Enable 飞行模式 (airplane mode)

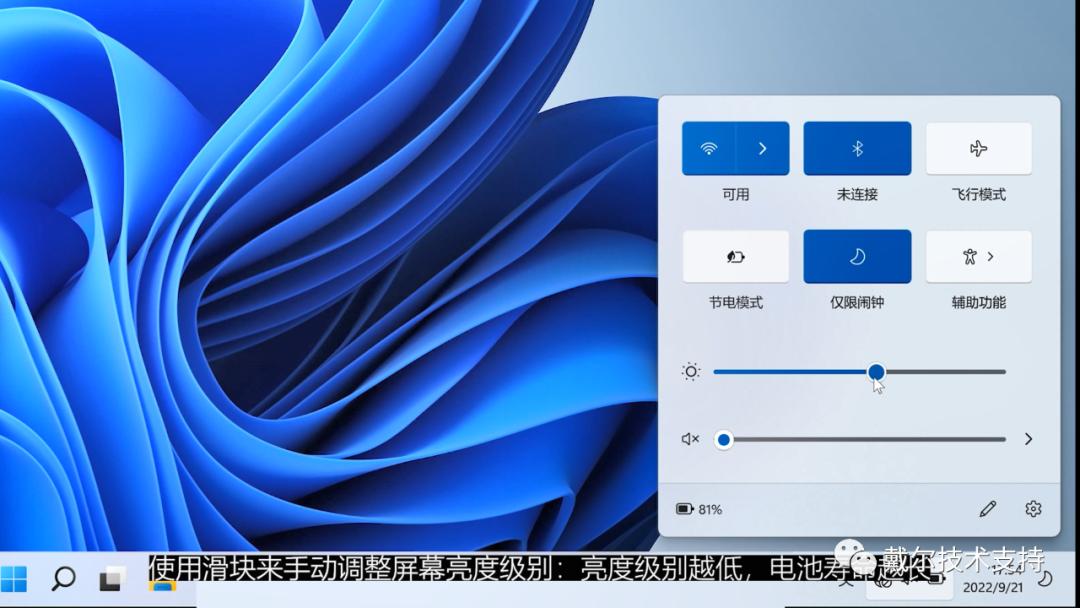(978, 148)
